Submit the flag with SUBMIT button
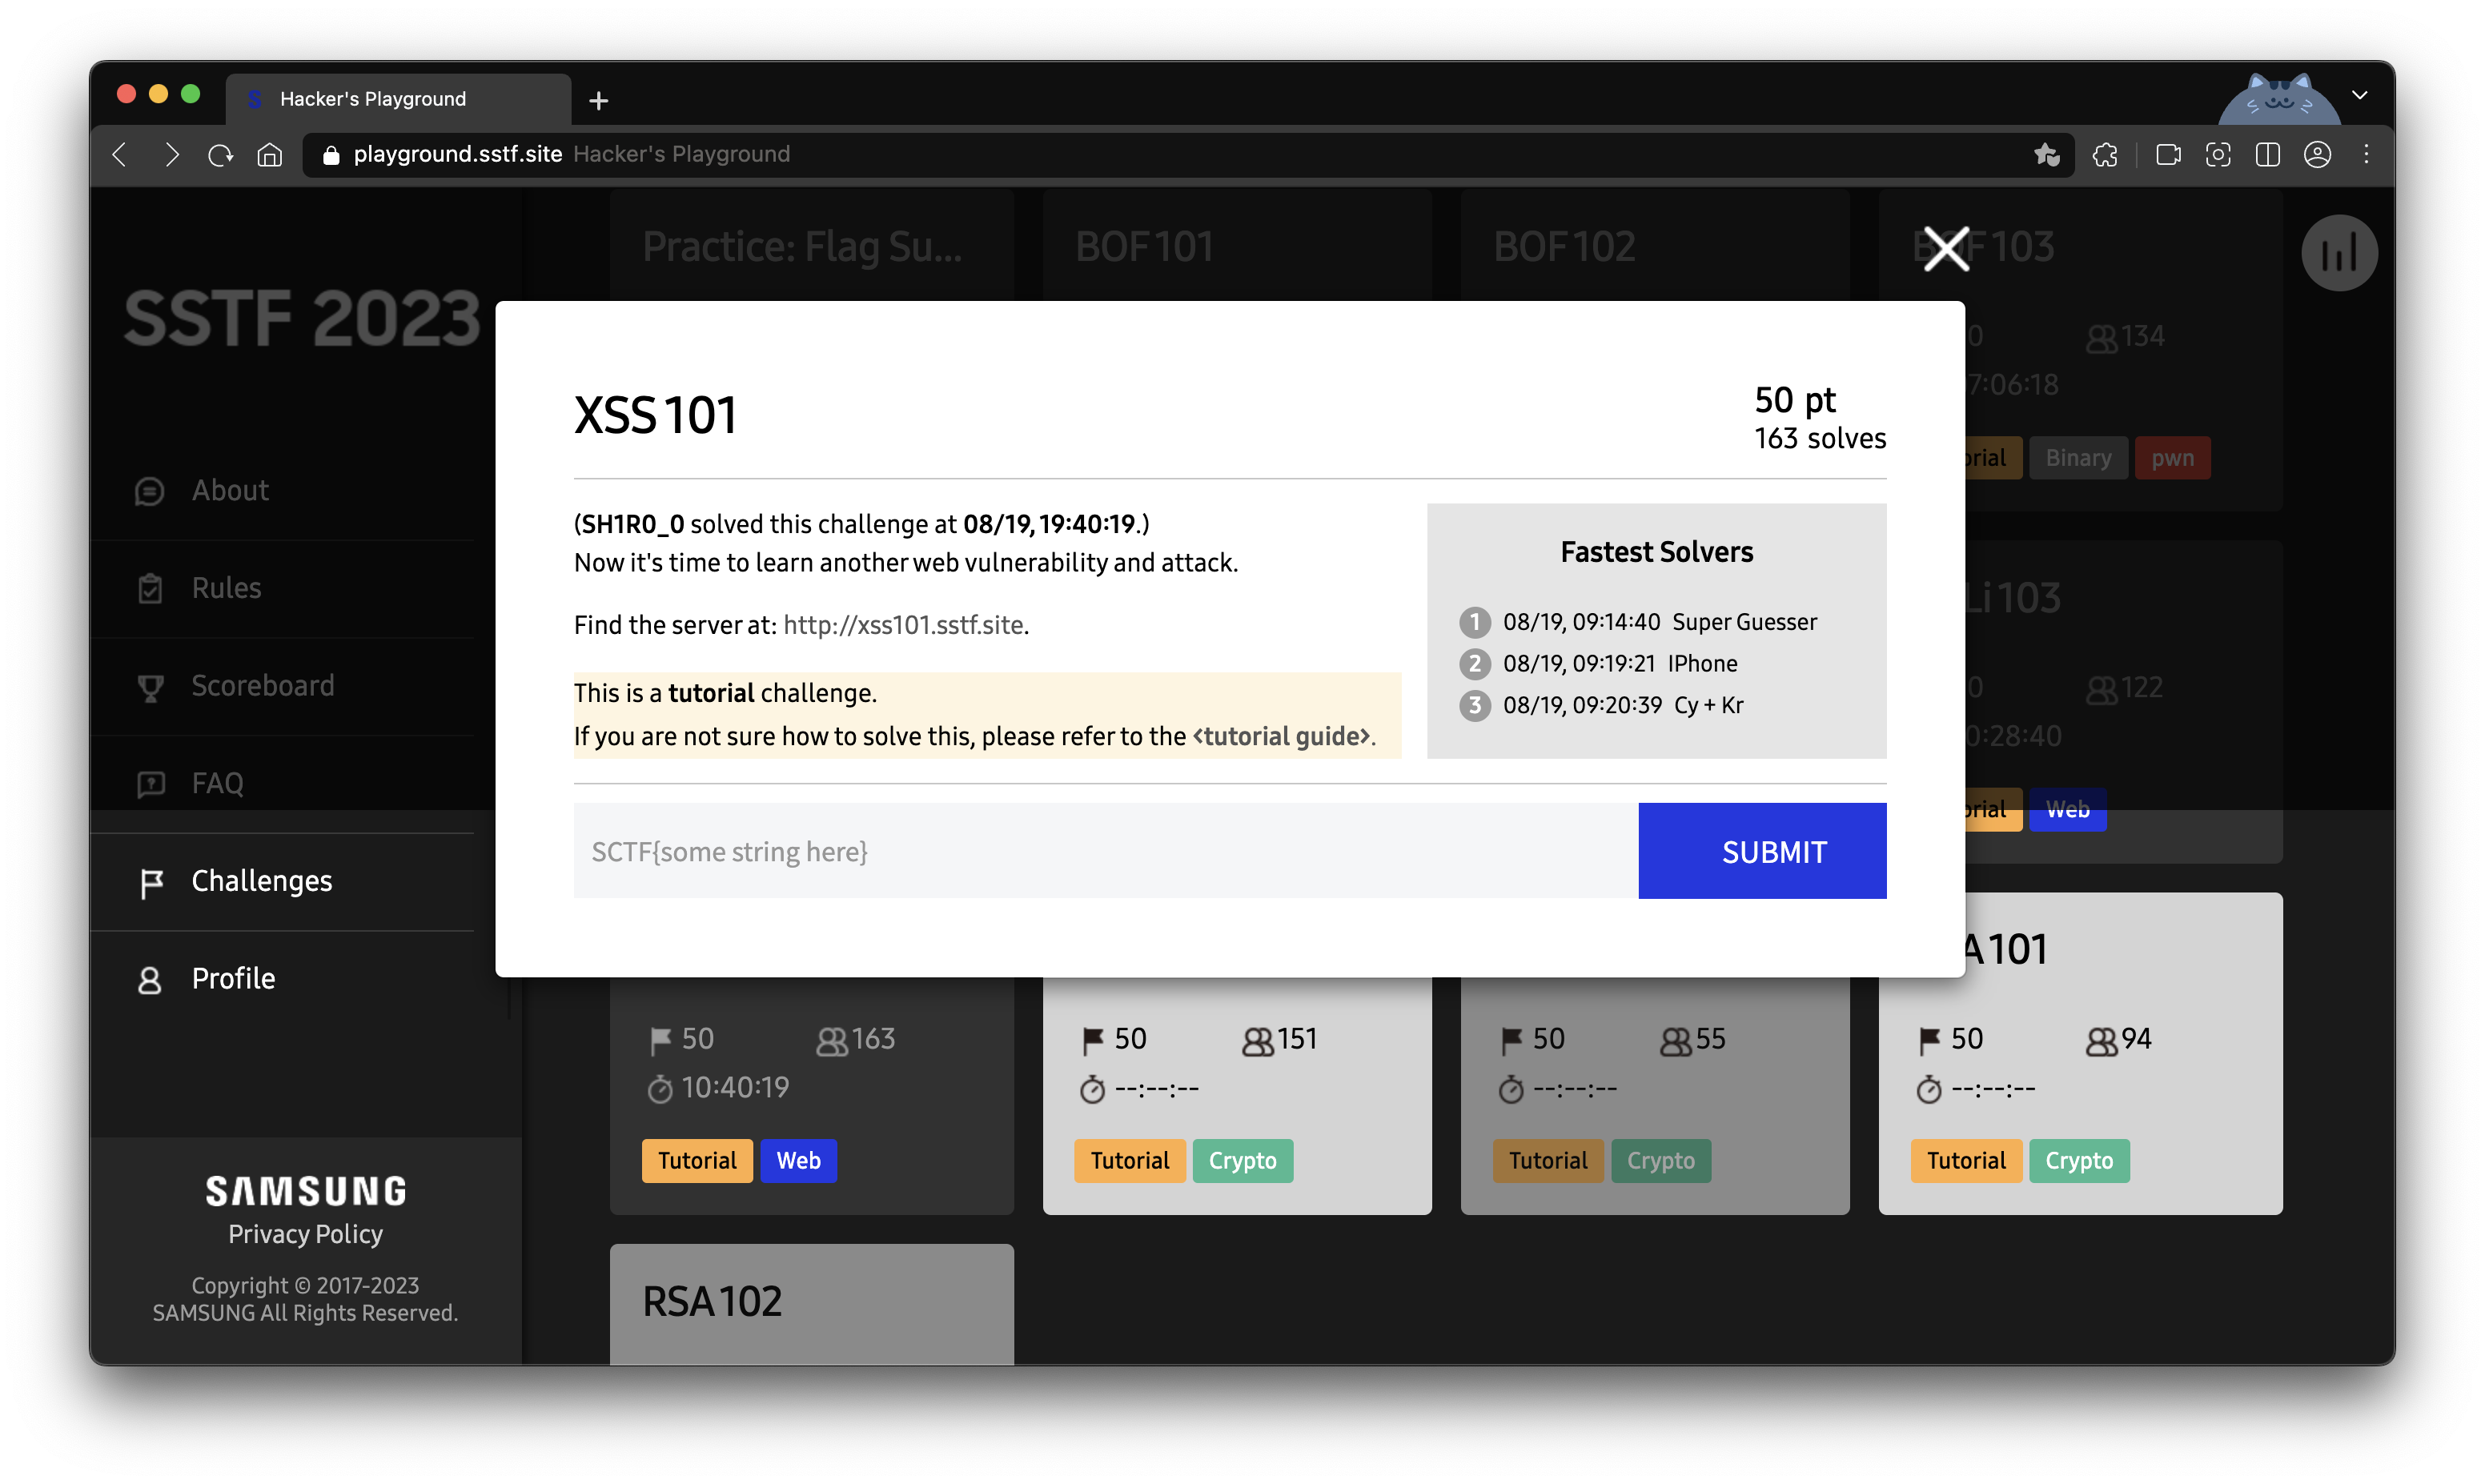Image resolution: width=2485 pixels, height=1484 pixels. tap(1761, 851)
